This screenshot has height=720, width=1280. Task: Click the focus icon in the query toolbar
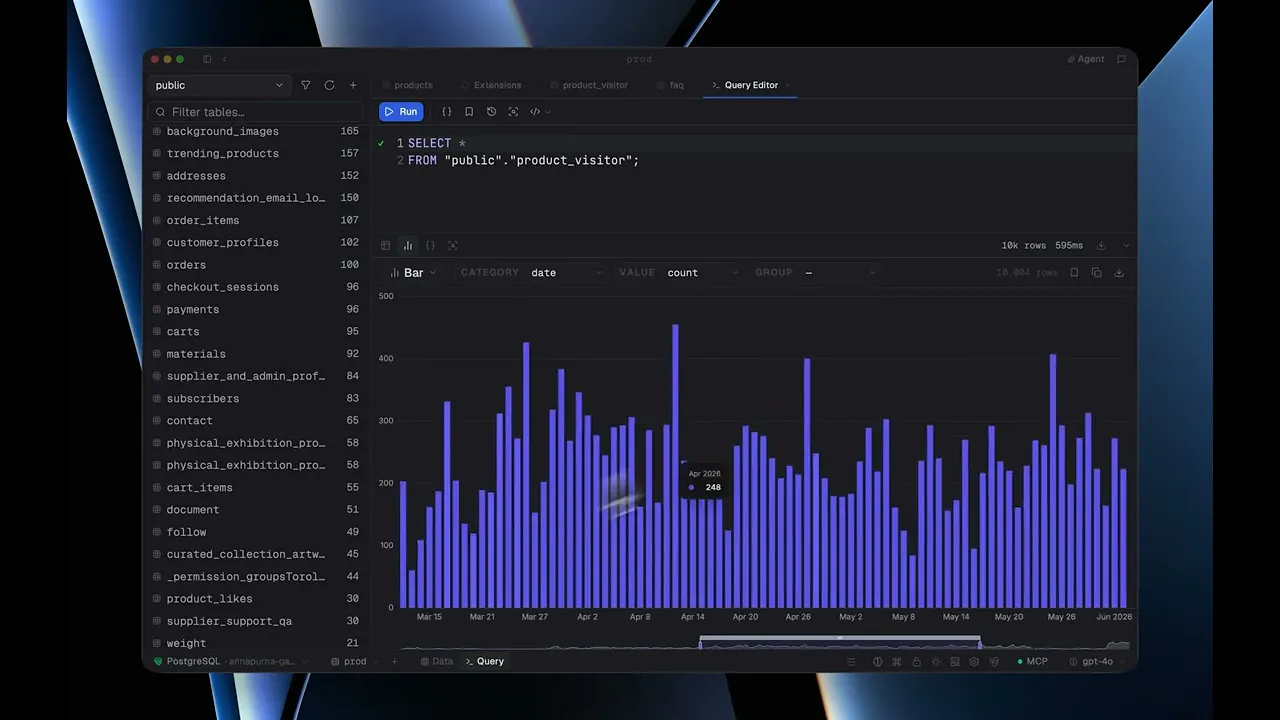click(x=513, y=112)
